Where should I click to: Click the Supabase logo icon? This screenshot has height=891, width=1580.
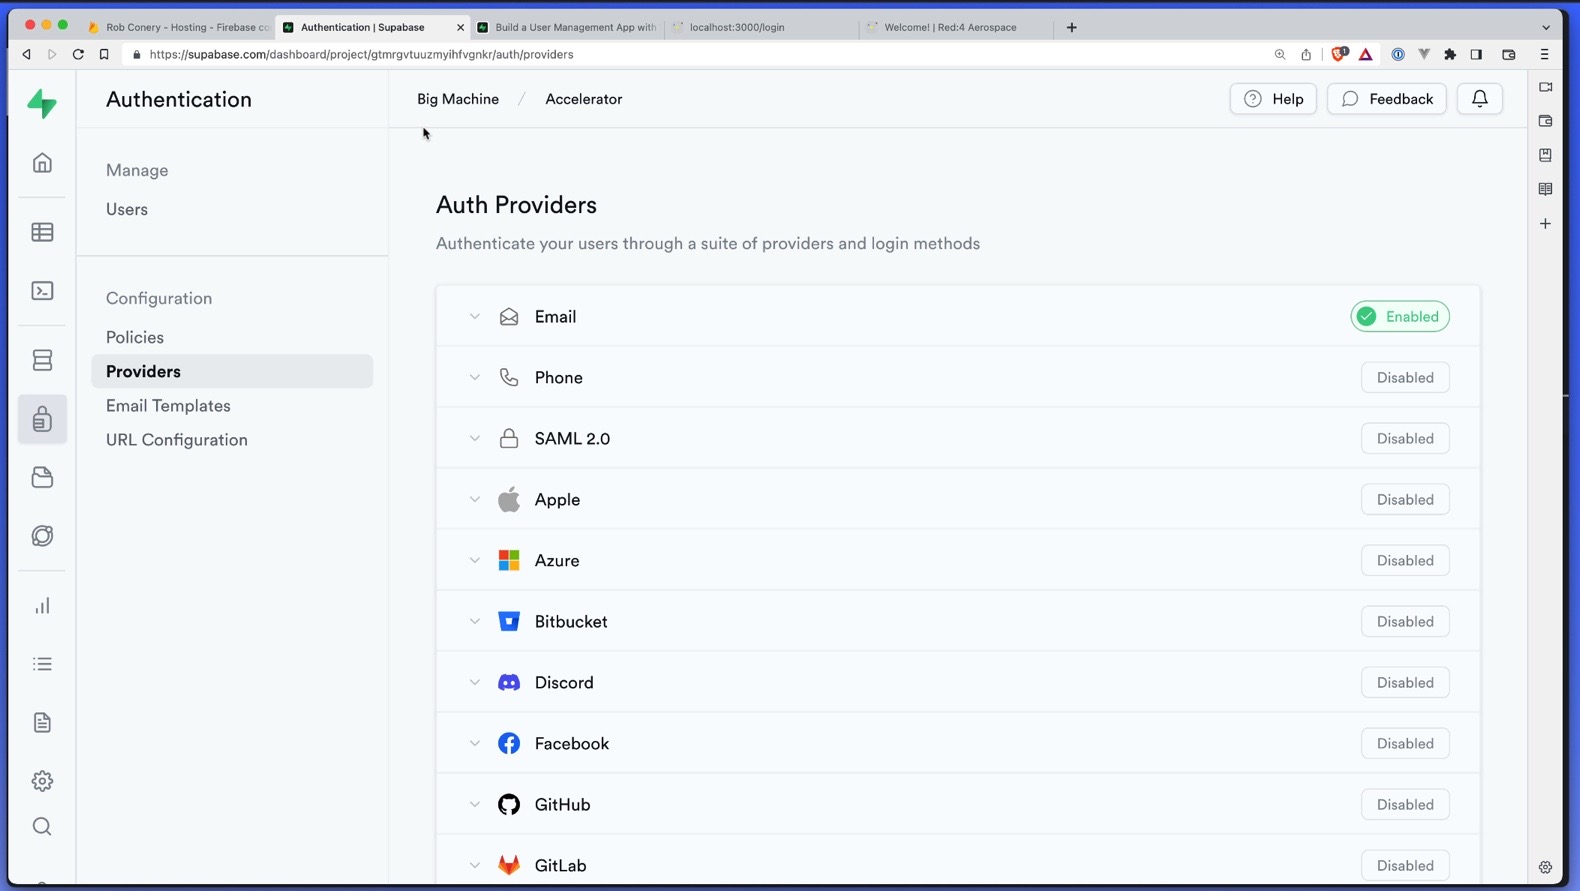42,103
